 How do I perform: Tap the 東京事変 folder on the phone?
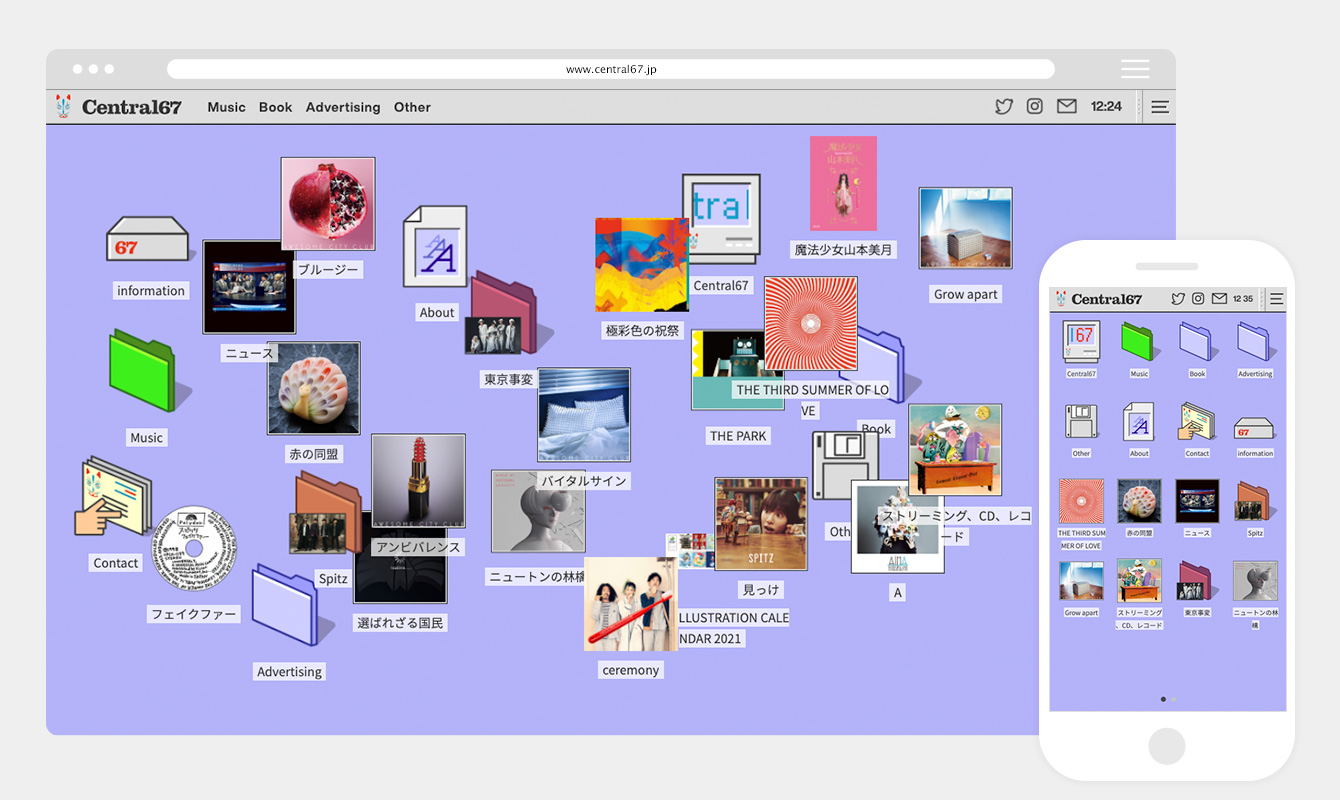point(1197,581)
